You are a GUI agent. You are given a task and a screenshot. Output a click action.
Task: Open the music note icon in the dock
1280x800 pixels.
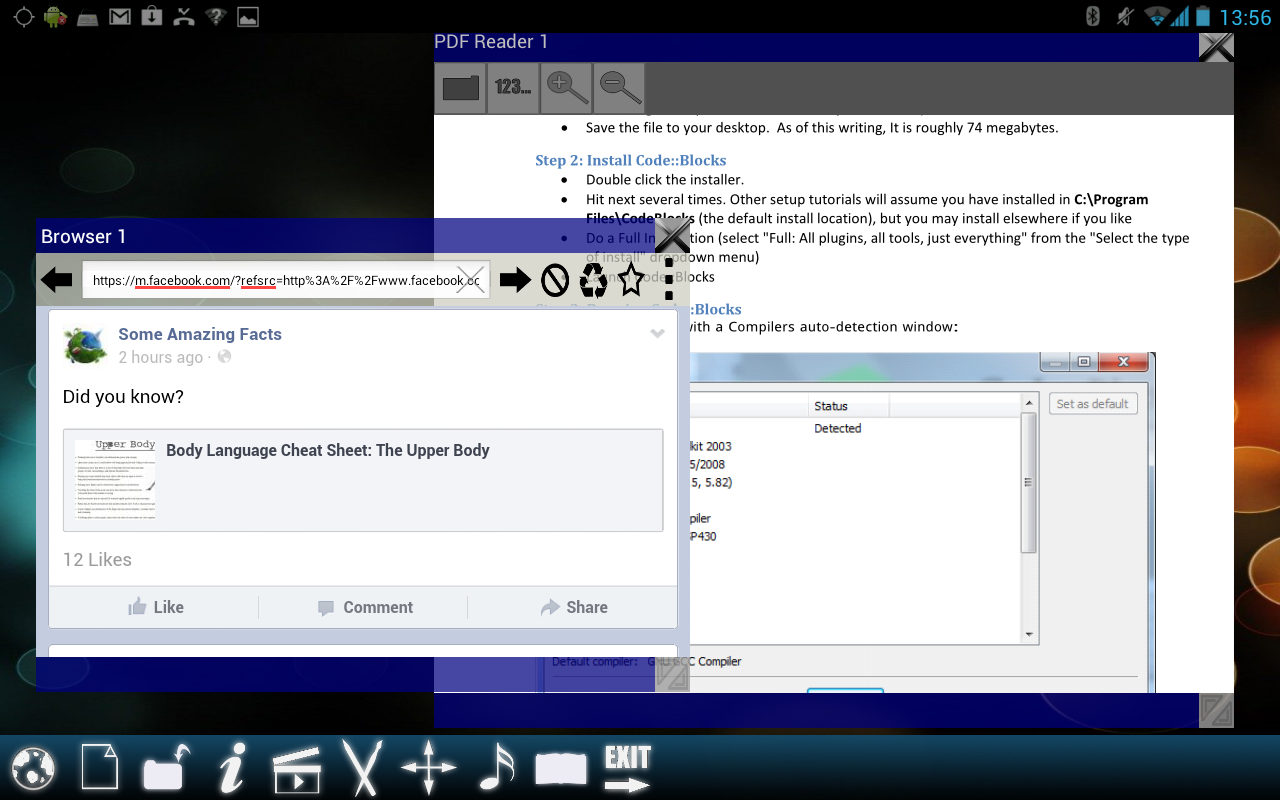click(495, 768)
